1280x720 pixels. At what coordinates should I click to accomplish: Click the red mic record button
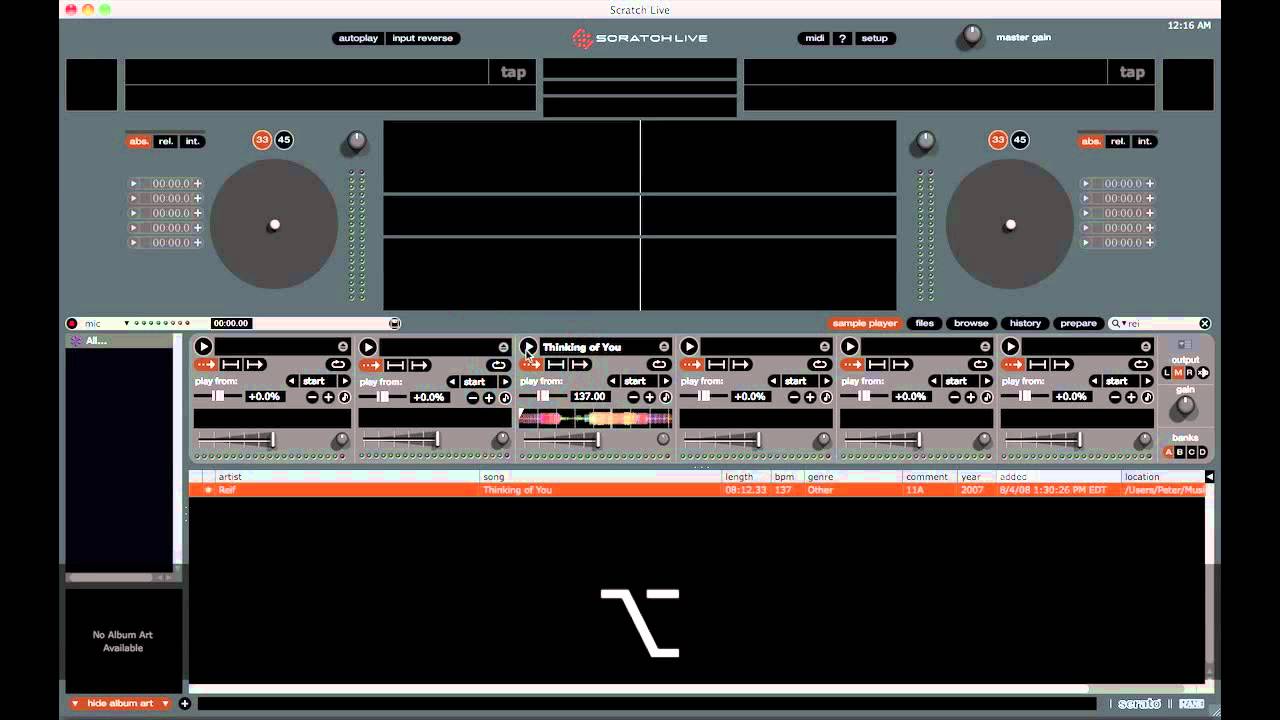point(72,324)
